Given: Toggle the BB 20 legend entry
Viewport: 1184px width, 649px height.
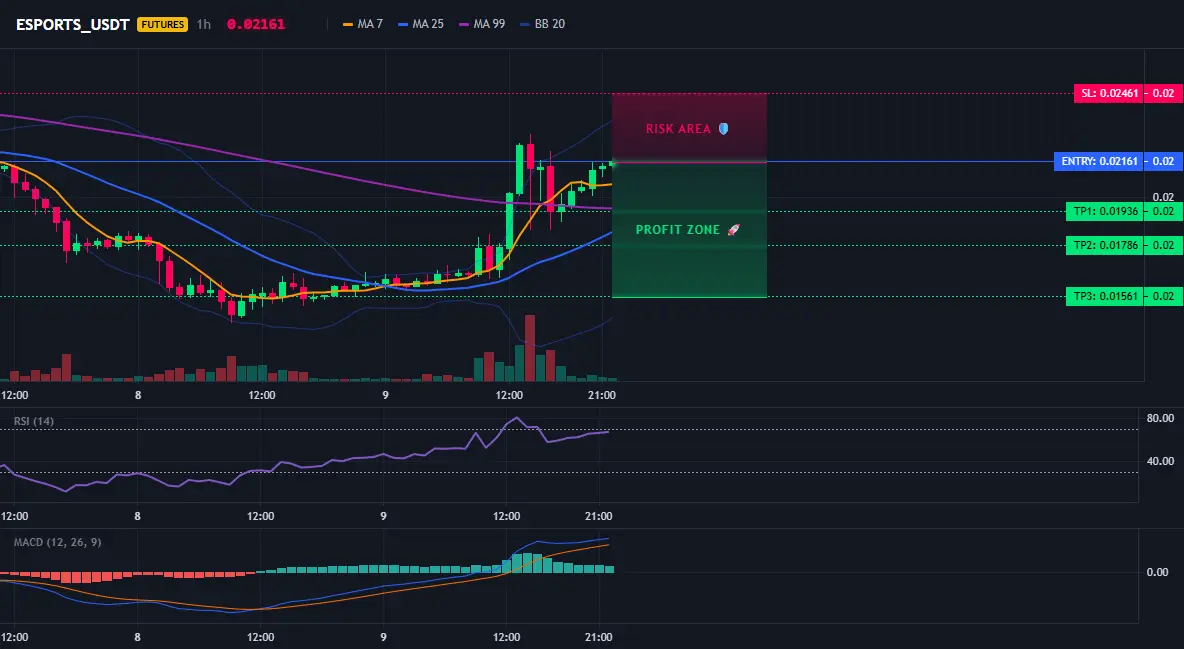Looking at the screenshot, I should [x=543, y=24].
